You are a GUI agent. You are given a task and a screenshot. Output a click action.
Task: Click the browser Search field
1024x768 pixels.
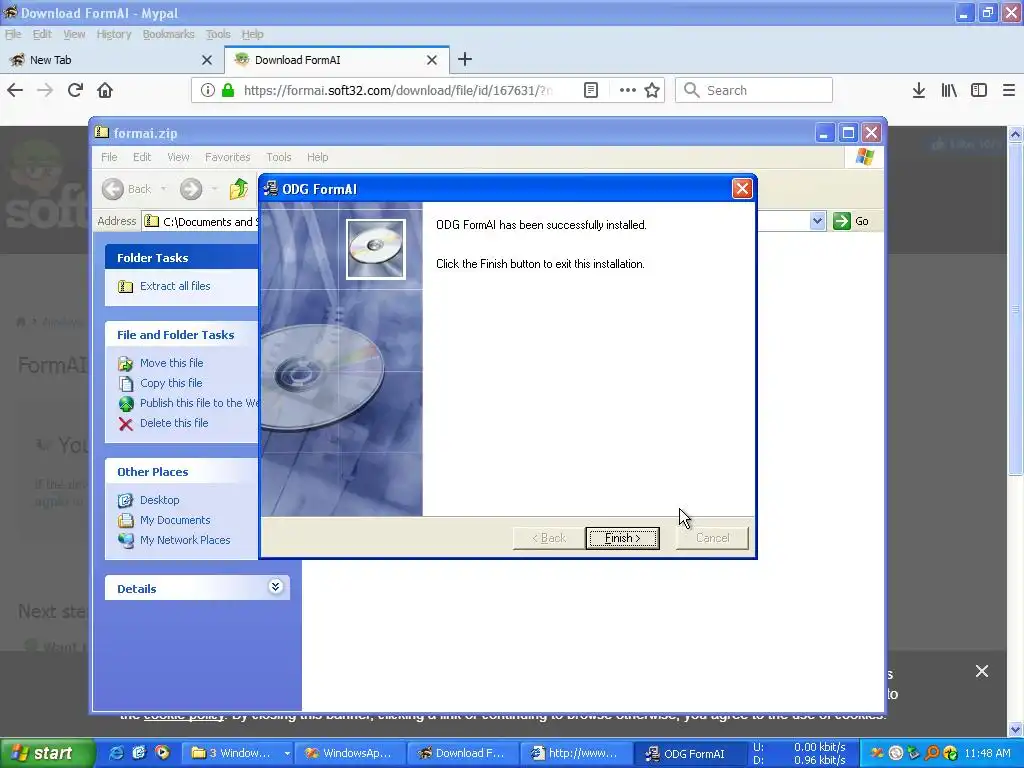[x=754, y=90]
